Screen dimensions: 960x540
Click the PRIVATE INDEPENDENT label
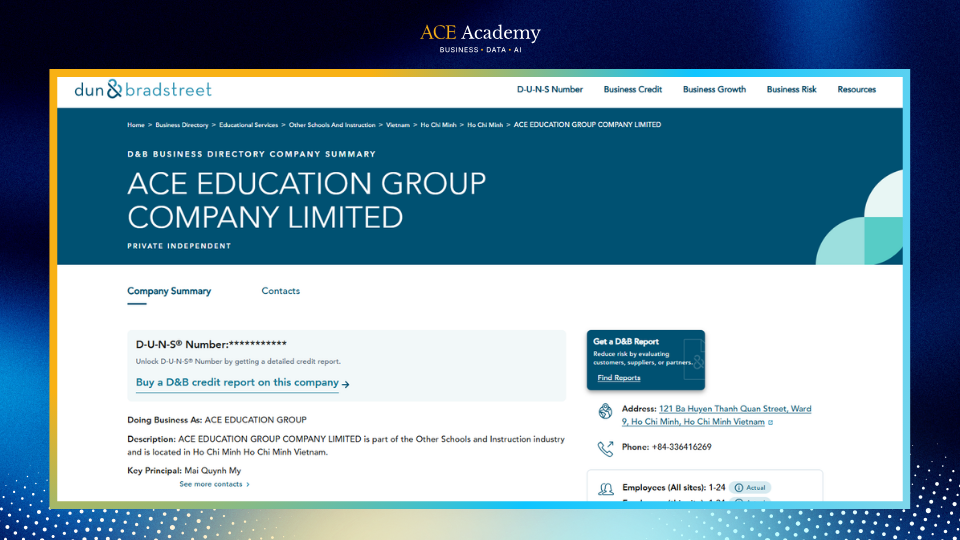pos(179,246)
